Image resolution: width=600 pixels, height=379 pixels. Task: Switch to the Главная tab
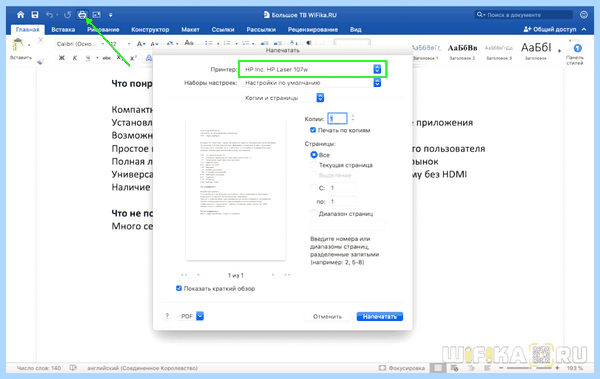click(28, 29)
